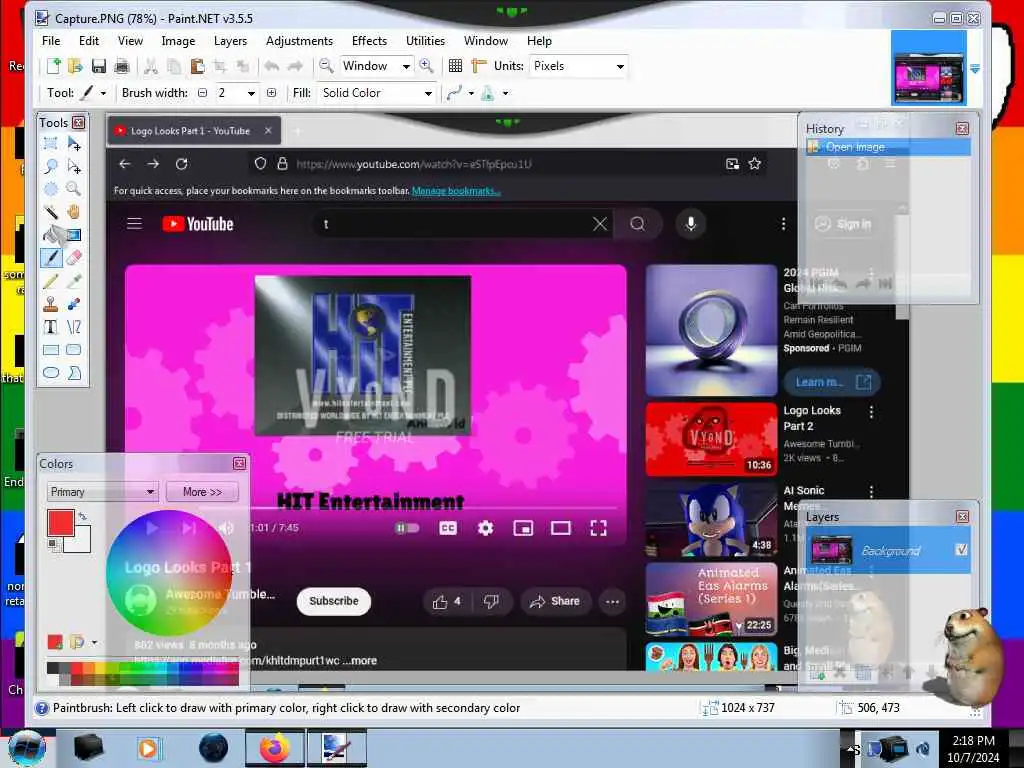The width and height of the screenshot is (1024, 768).
Task: Select the Text tool
Action: coord(50,327)
